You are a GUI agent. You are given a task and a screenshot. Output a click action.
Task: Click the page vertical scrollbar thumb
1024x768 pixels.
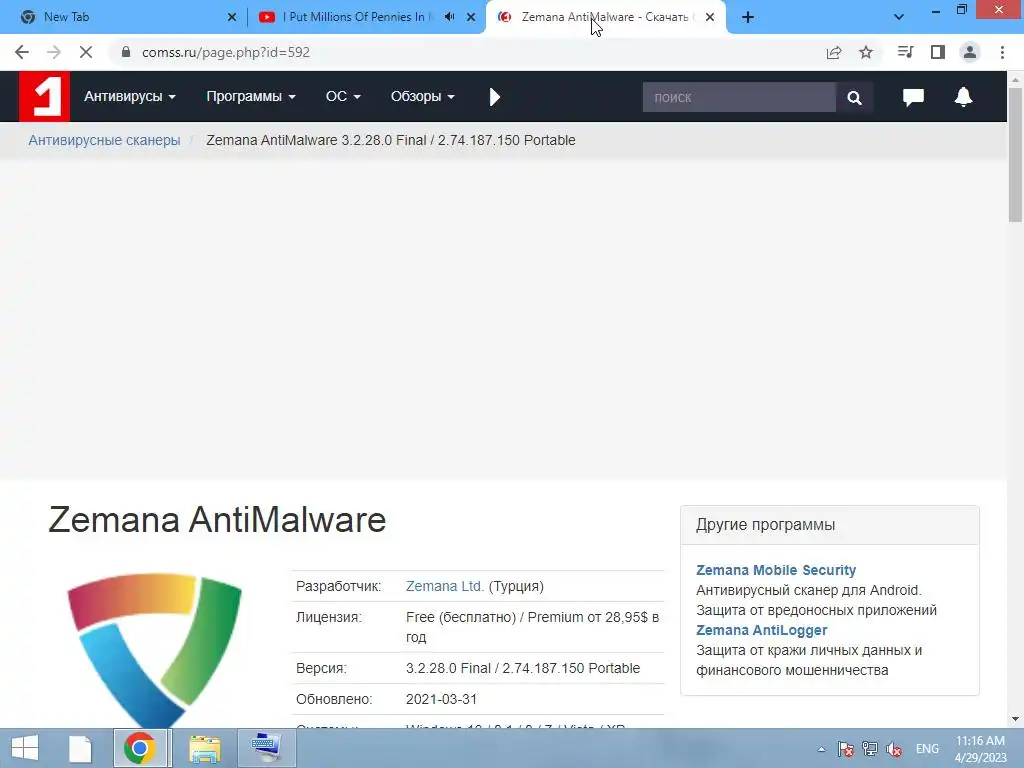coord(1016,155)
